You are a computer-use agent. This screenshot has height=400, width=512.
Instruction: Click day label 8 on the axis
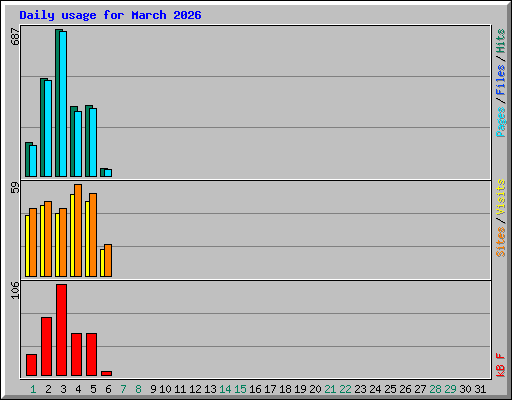coord(138,389)
